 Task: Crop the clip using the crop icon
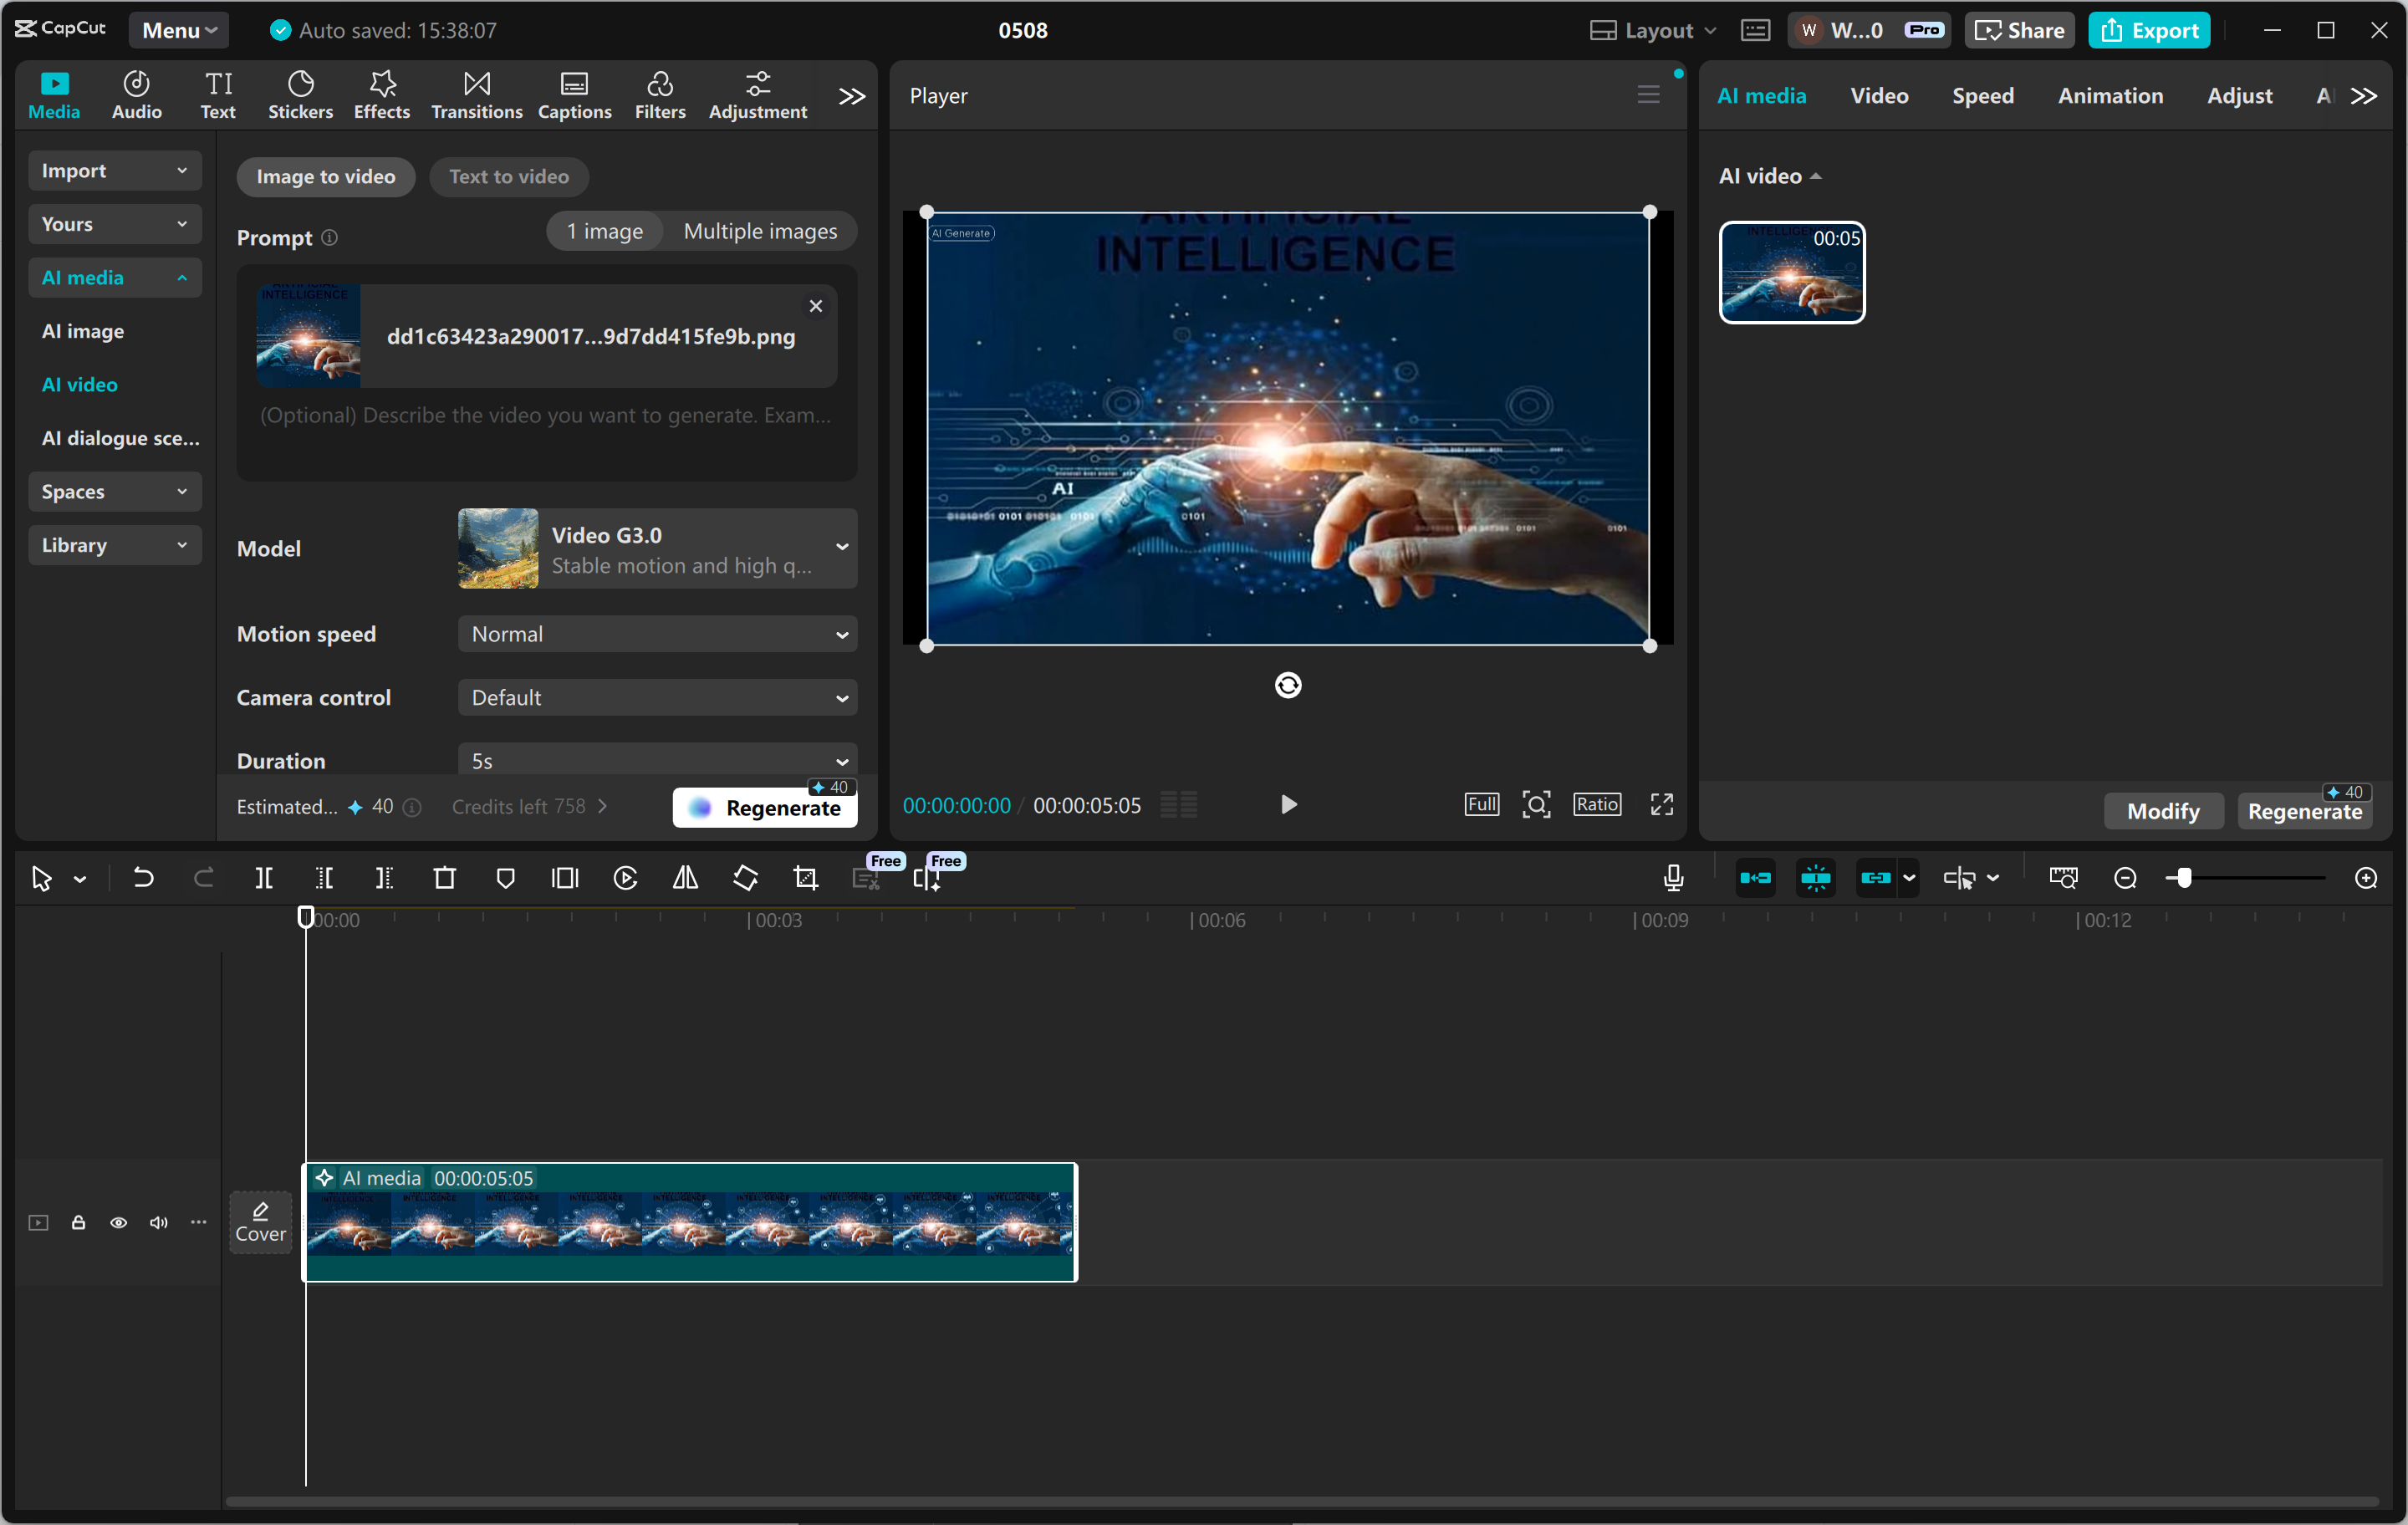click(805, 877)
